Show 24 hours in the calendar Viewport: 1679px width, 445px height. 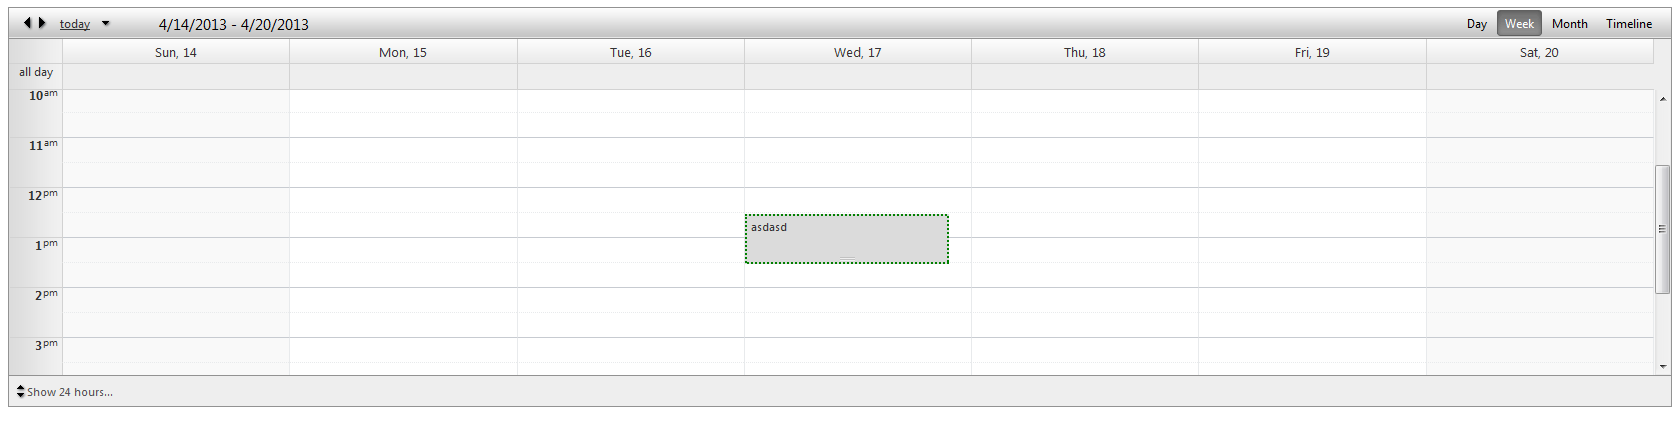tap(69, 392)
